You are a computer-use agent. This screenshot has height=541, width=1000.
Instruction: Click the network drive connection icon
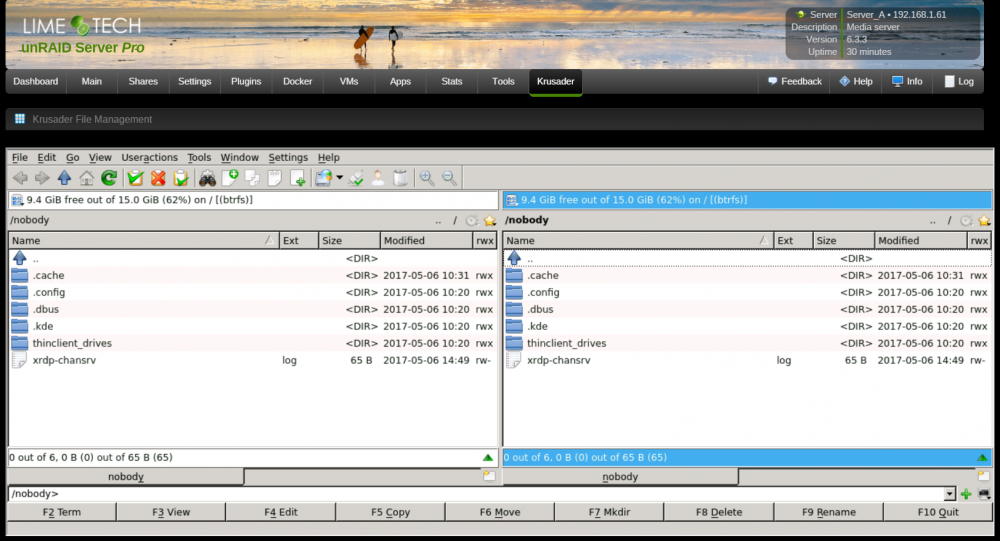pyautogui.click(x=324, y=178)
